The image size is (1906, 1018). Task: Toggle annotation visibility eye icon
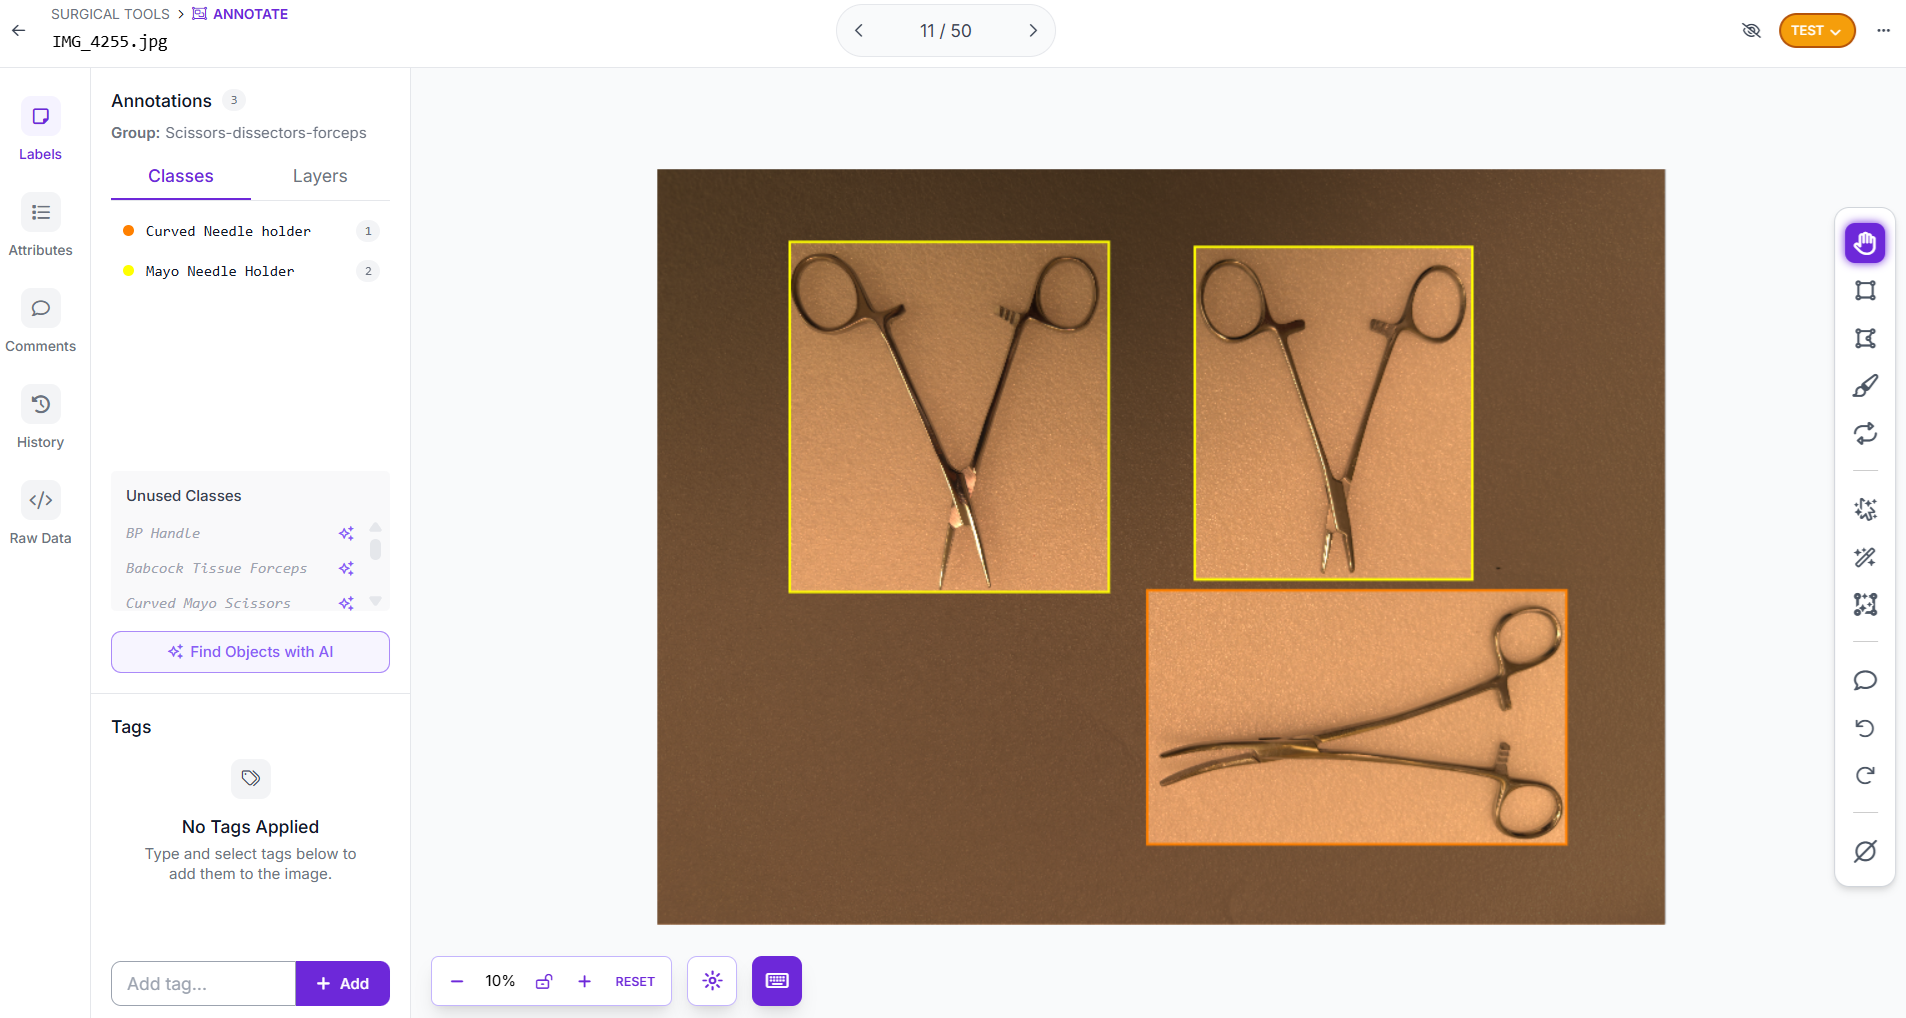[x=1751, y=31]
